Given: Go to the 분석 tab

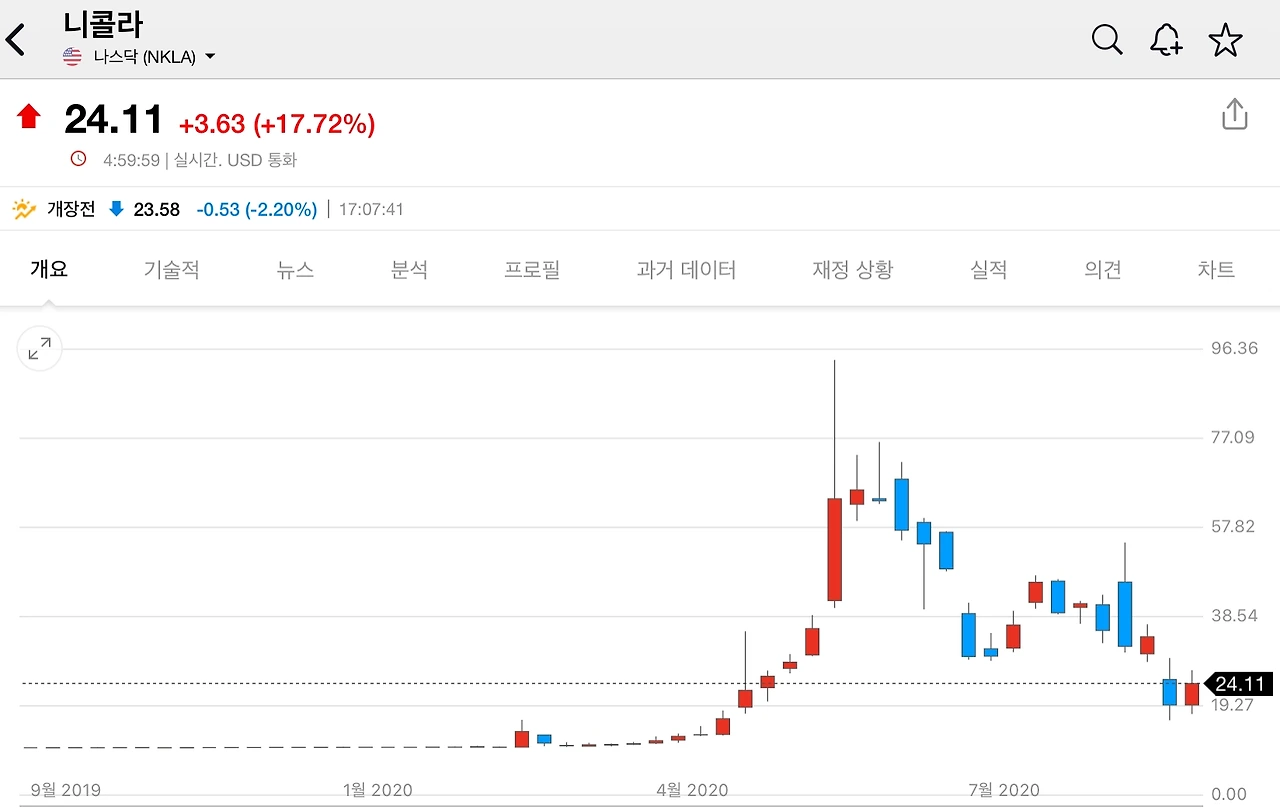Looking at the screenshot, I should click(409, 269).
